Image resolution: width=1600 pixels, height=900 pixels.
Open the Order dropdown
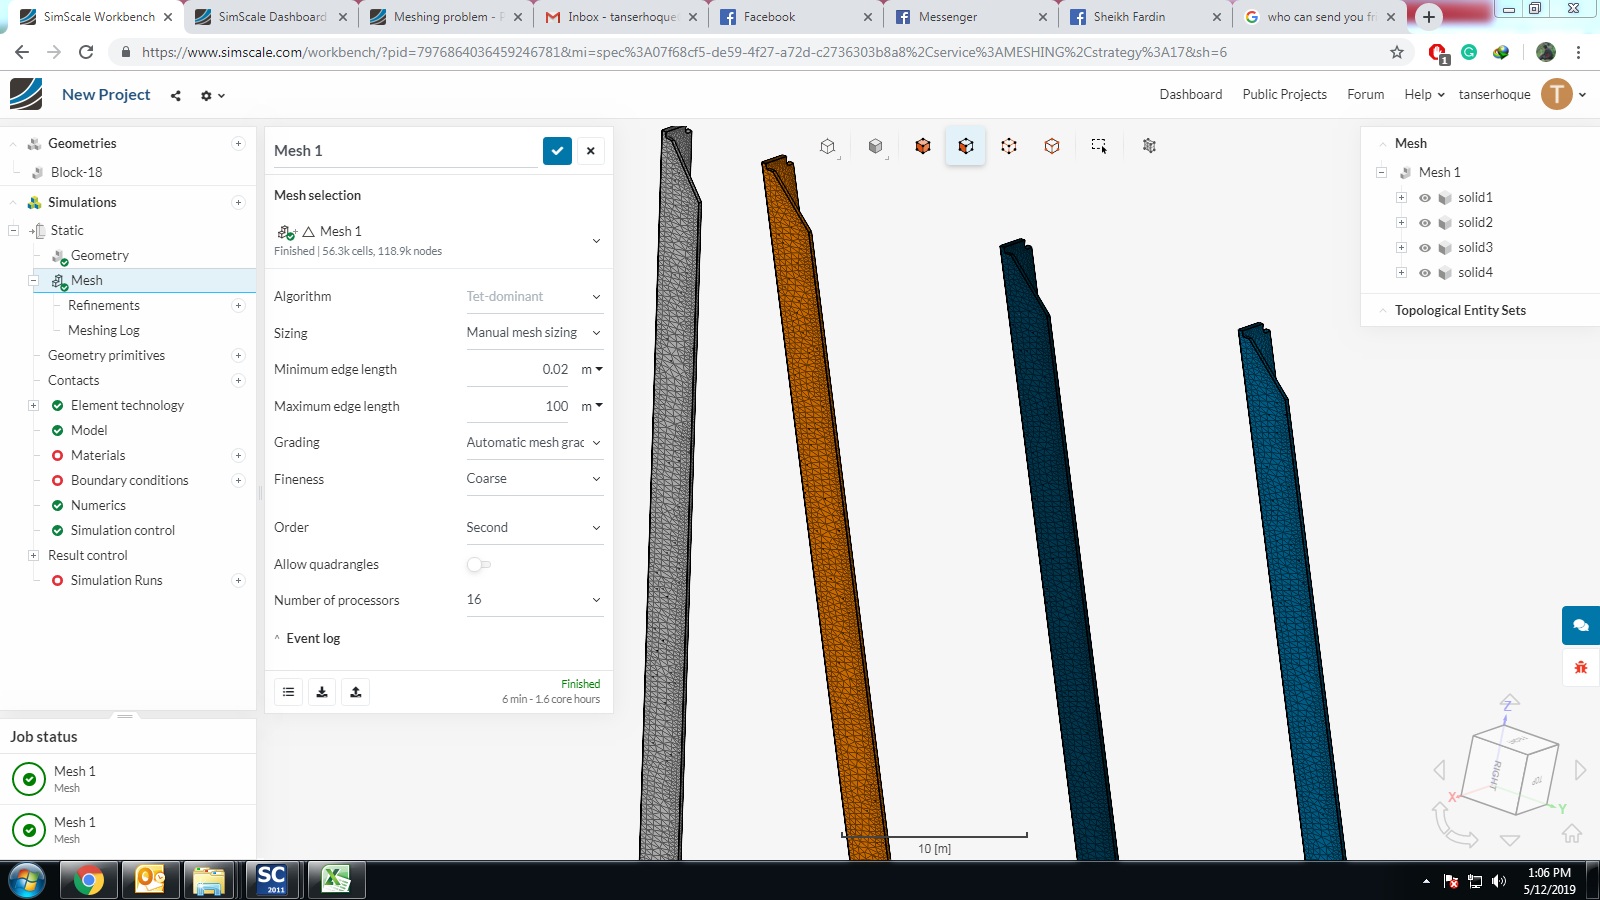[535, 528]
